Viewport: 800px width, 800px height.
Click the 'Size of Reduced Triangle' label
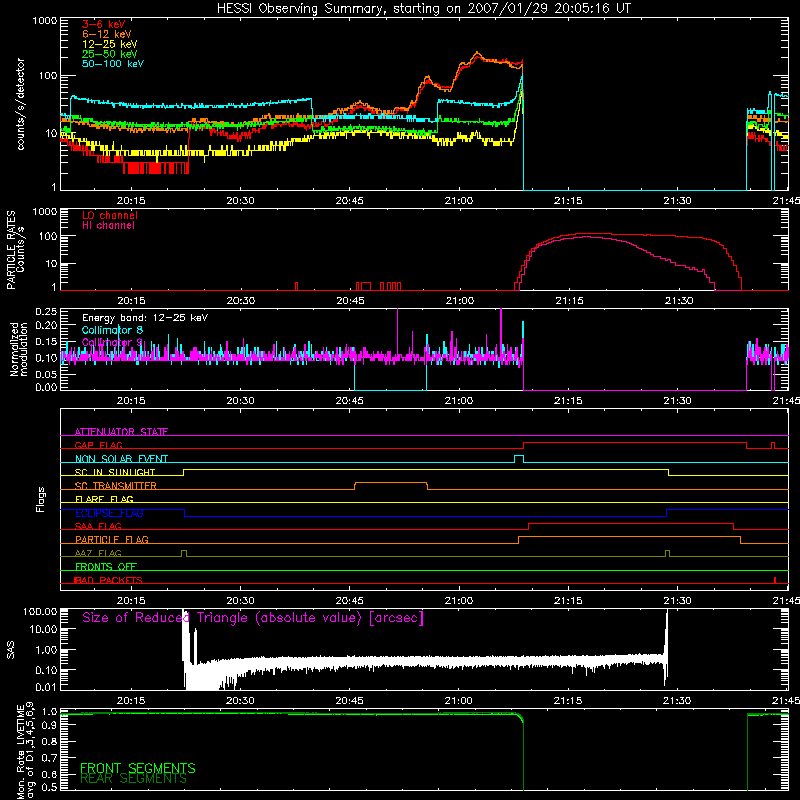[x=253, y=618]
